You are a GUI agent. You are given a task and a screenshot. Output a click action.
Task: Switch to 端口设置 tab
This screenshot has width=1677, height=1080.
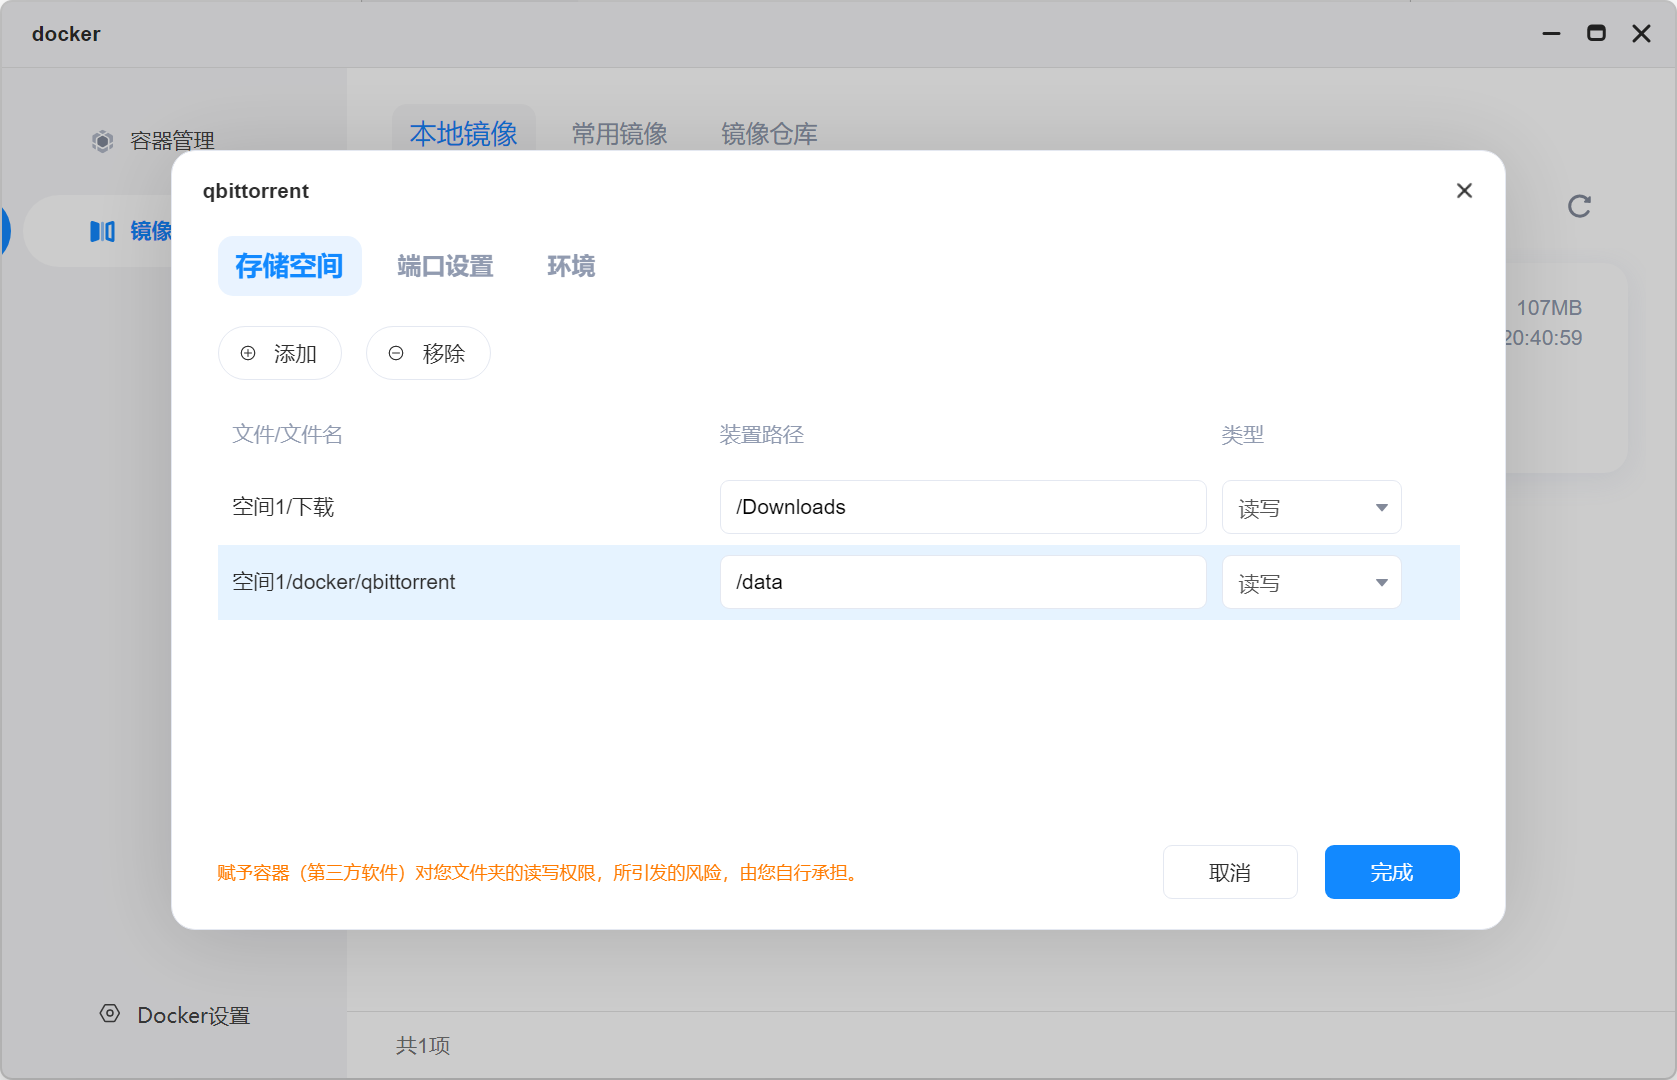(445, 266)
